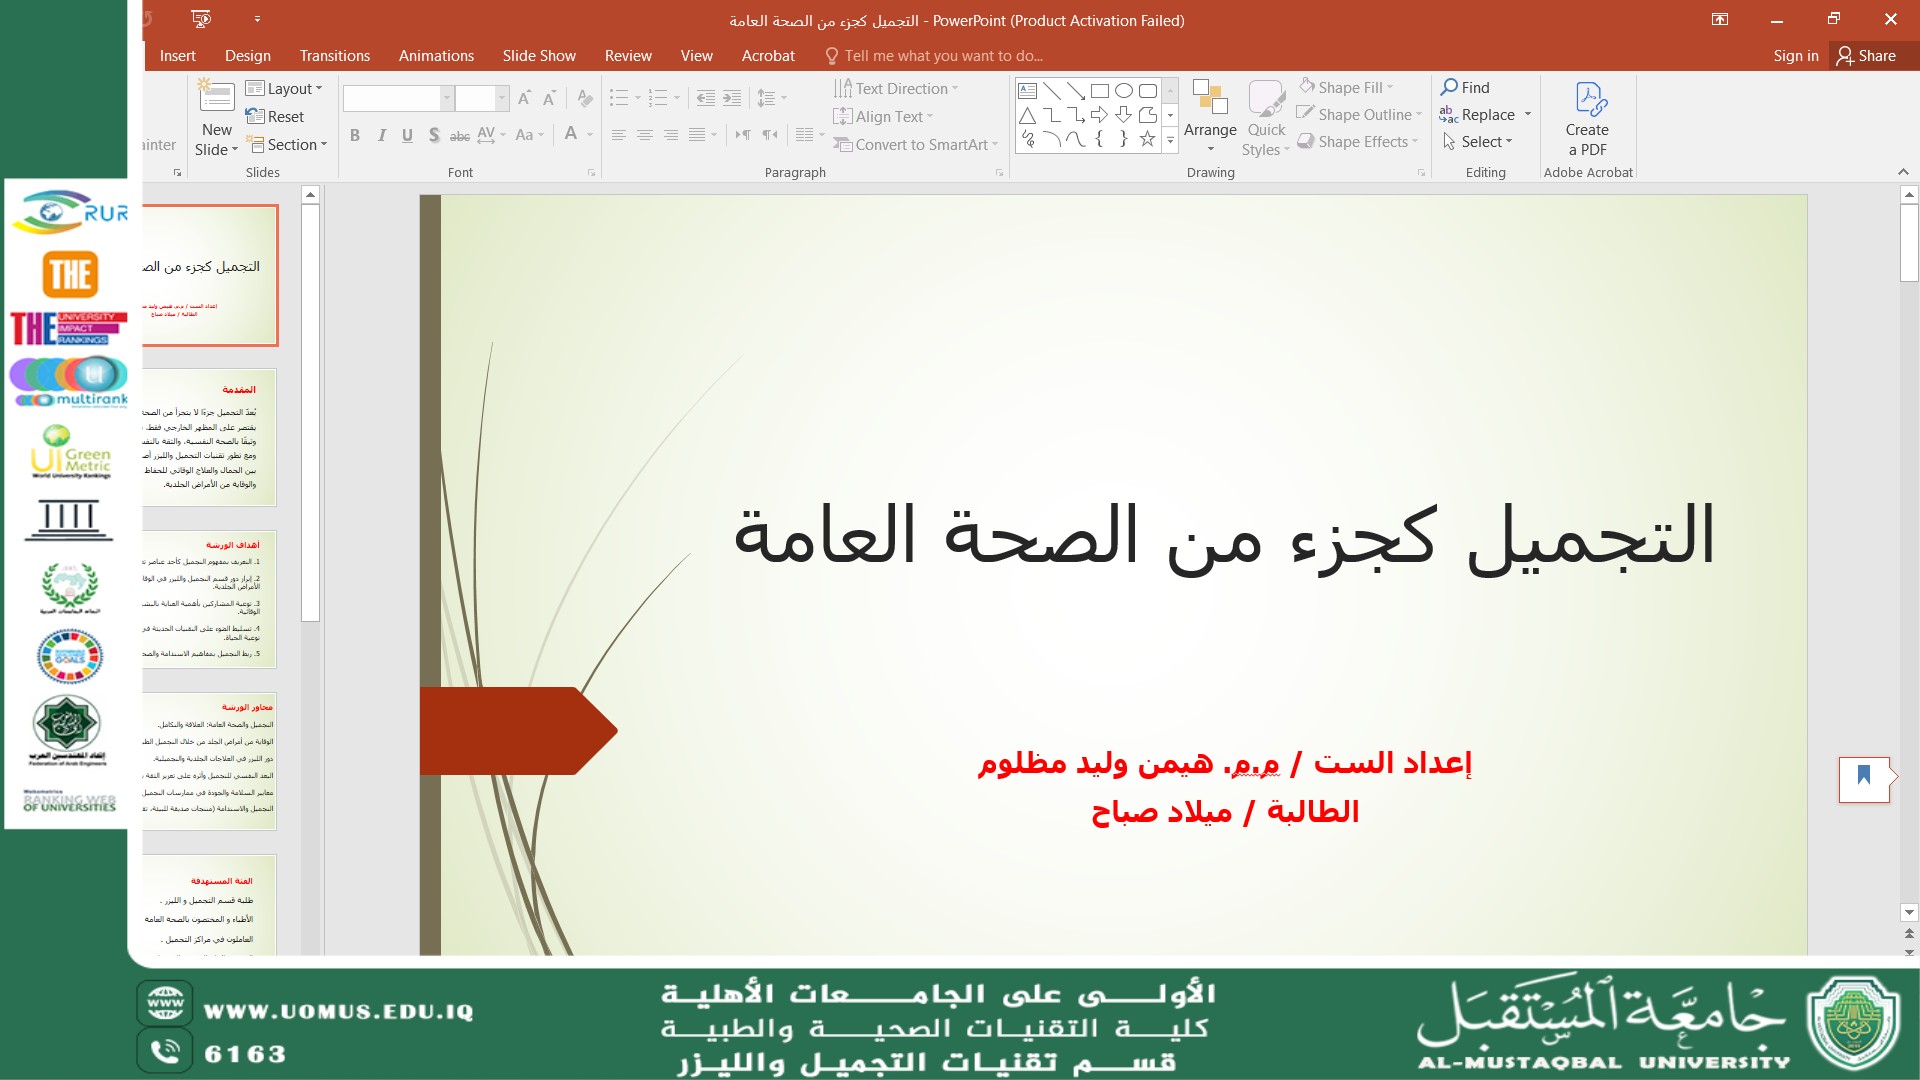The height and width of the screenshot is (1080, 1920).
Task: Toggle Bold formatting
Action: tap(354, 135)
